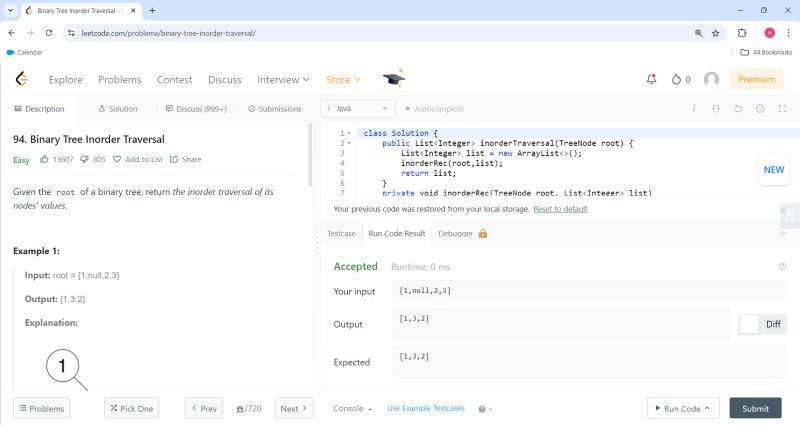Click the description panel scrollbar

click(x=309, y=155)
